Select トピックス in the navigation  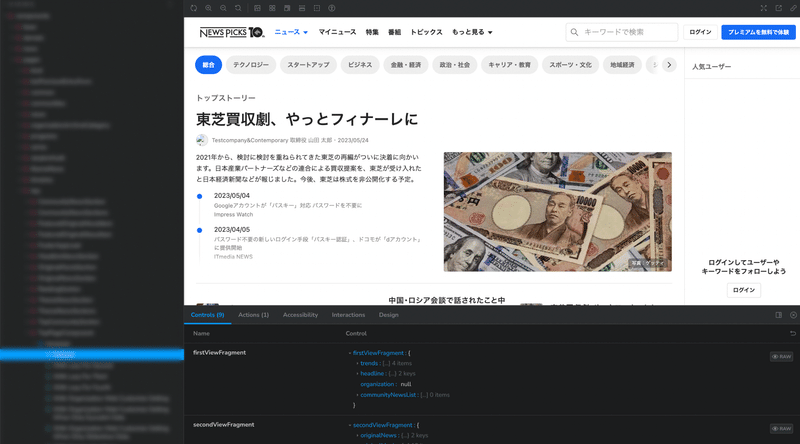point(426,32)
